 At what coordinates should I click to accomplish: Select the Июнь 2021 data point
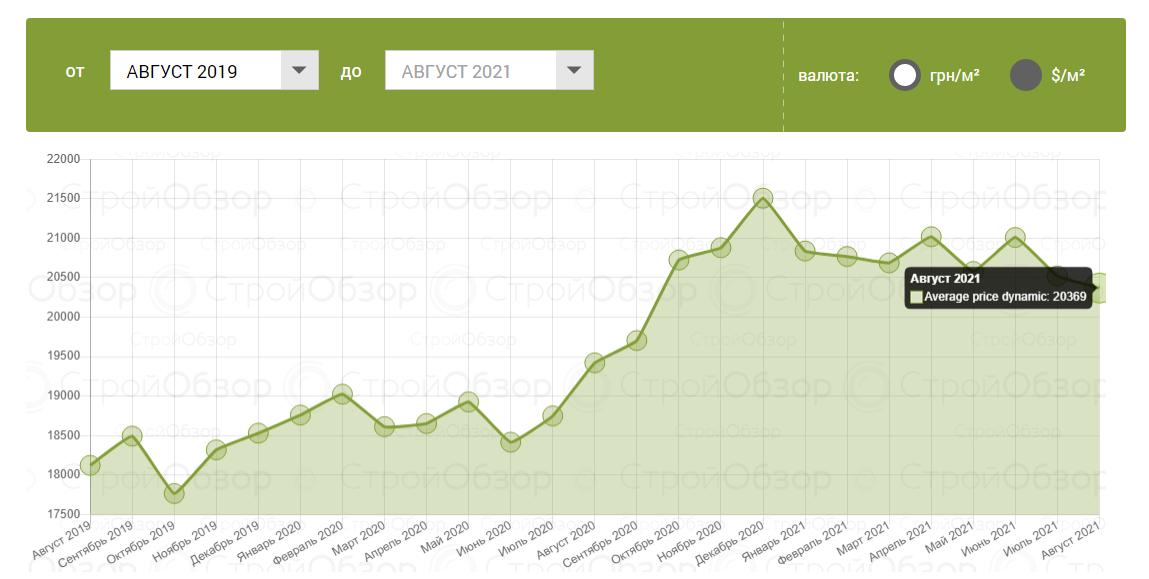coord(1015,237)
